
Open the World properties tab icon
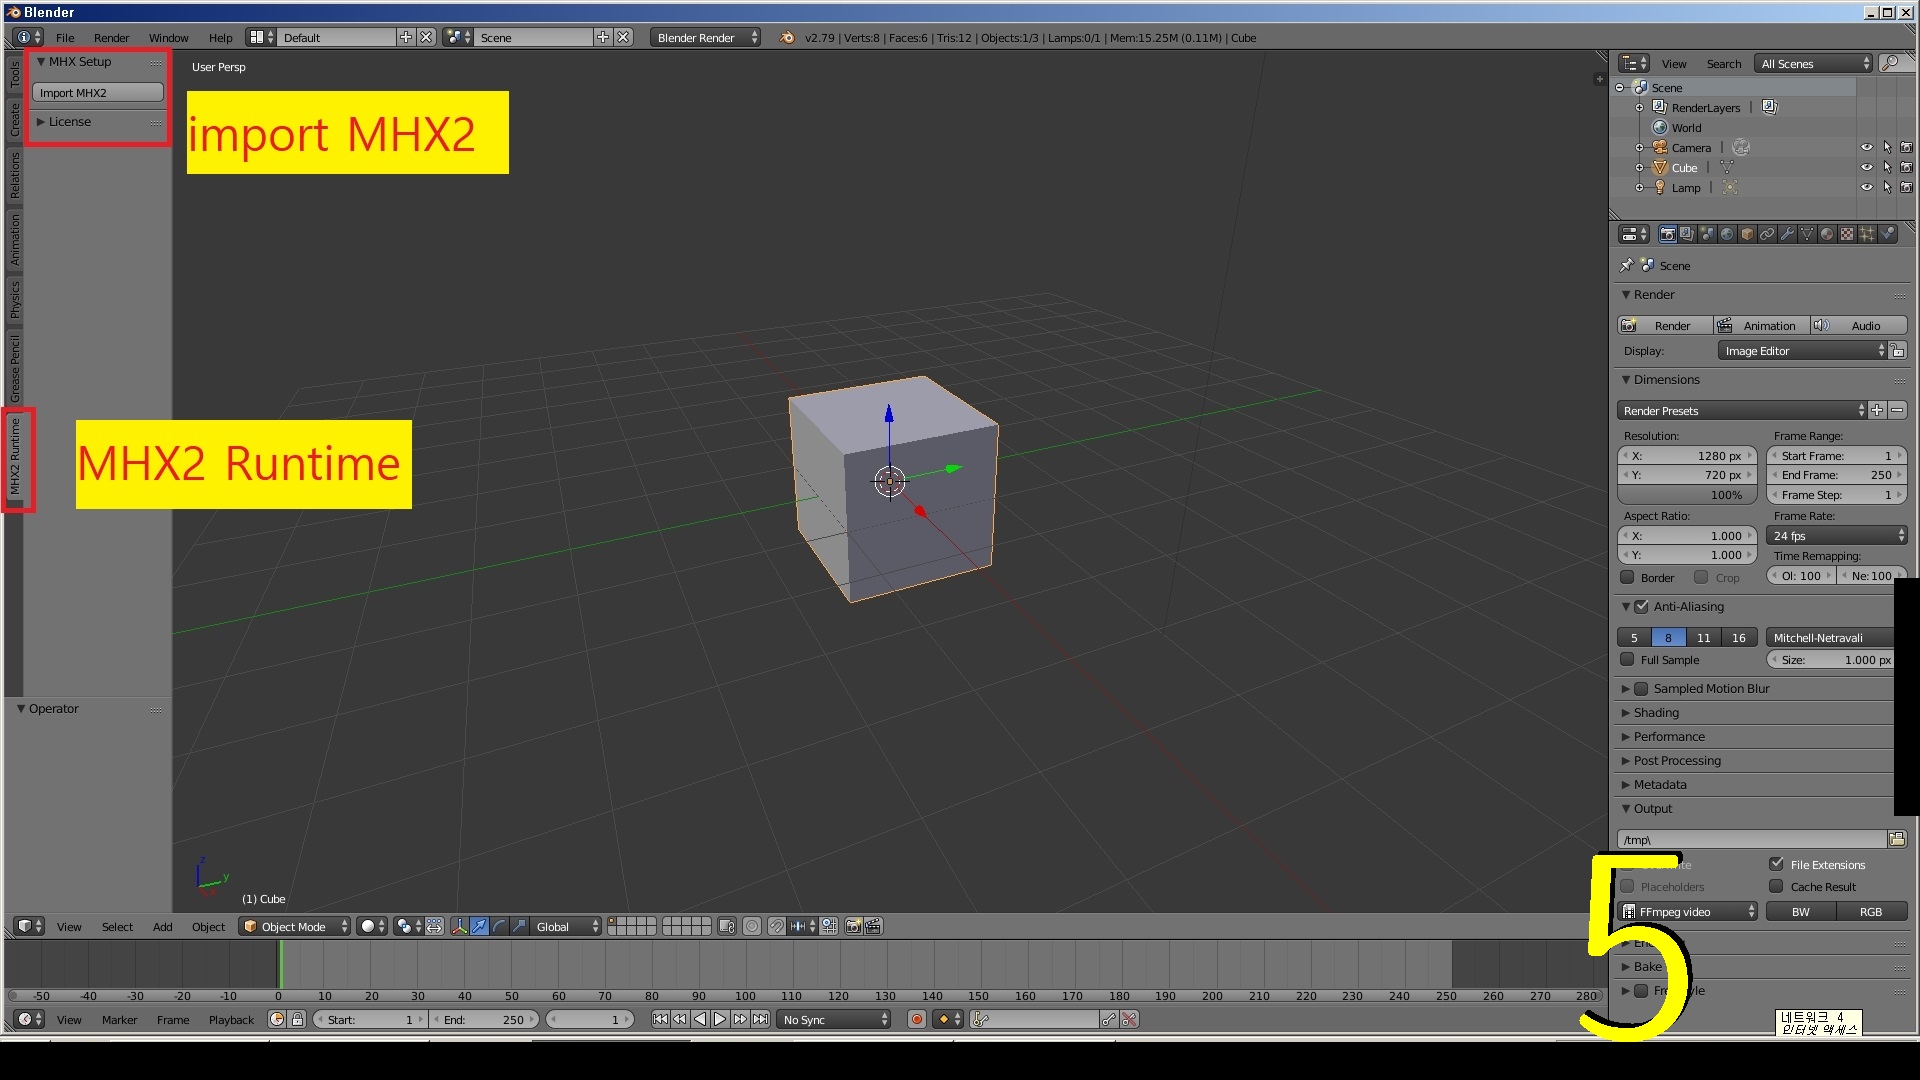point(1727,234)
